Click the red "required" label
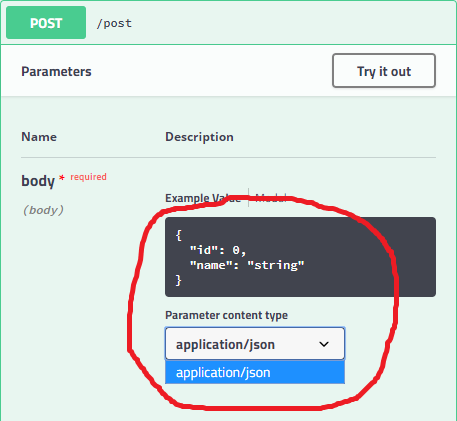 click(x=88, y=177)
